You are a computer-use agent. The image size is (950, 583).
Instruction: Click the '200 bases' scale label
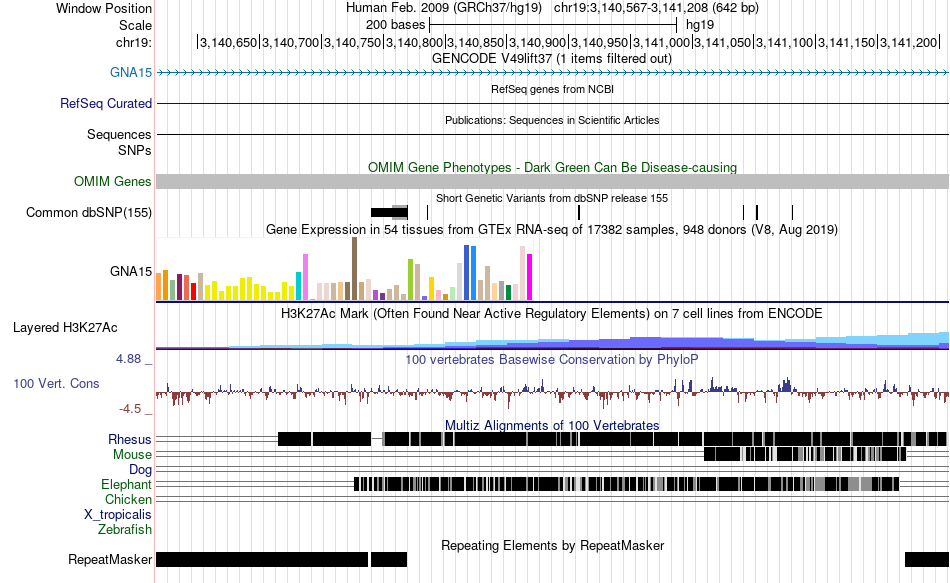coord(395,25)
